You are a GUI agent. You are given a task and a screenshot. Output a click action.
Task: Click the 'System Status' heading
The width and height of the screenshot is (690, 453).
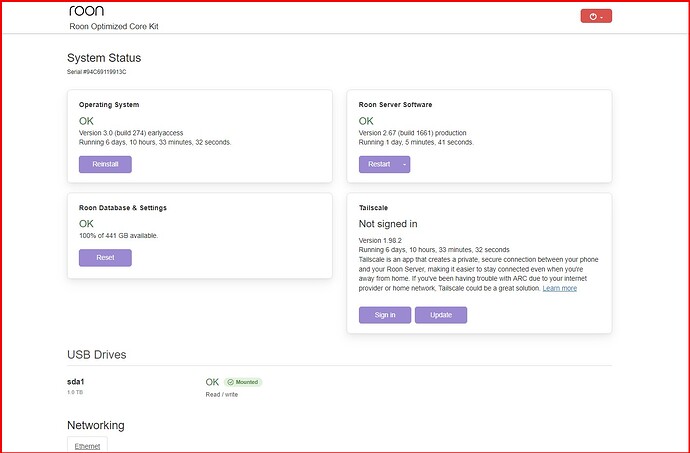pos(104,58)
